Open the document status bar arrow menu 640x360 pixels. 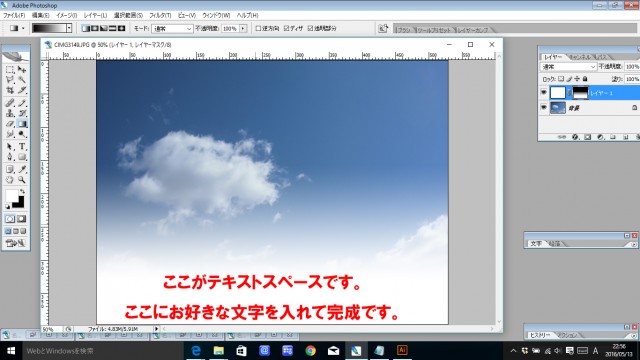click(156, 329)
